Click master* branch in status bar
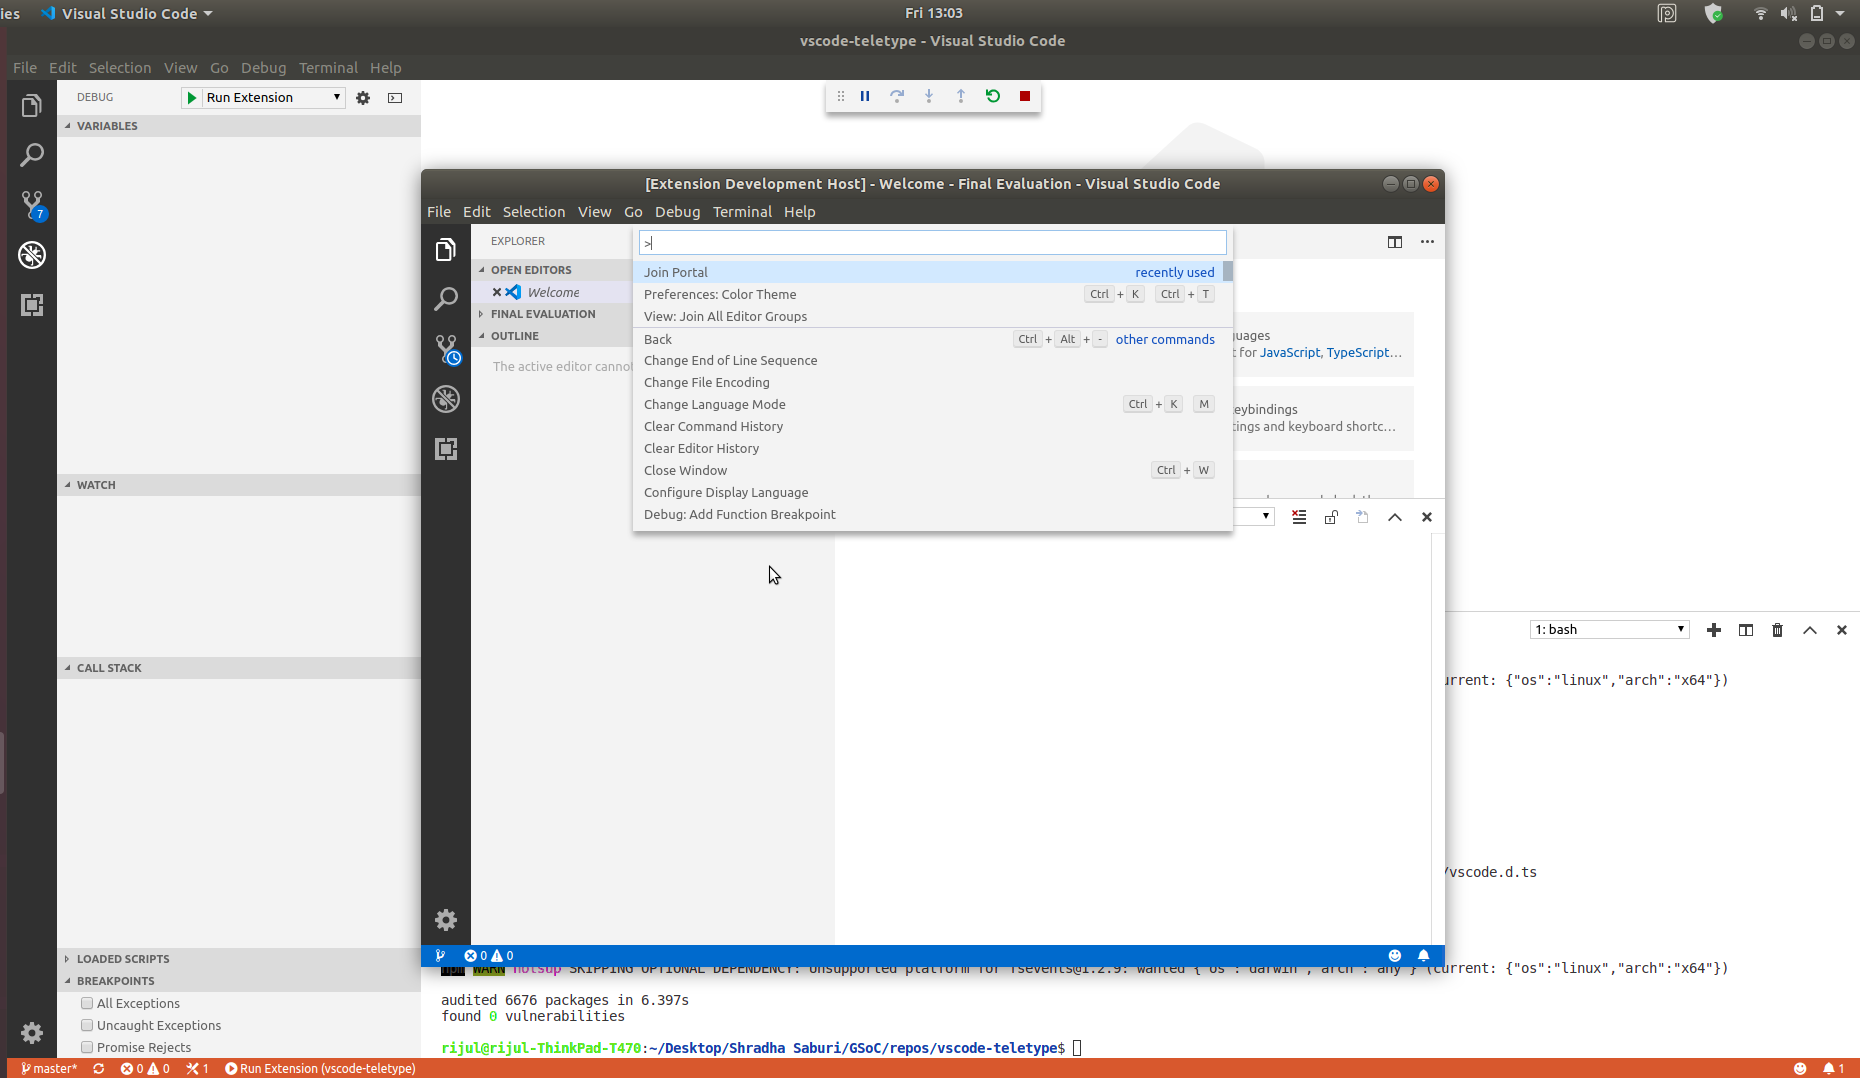1860x1078 pixels. point(48,1068)
